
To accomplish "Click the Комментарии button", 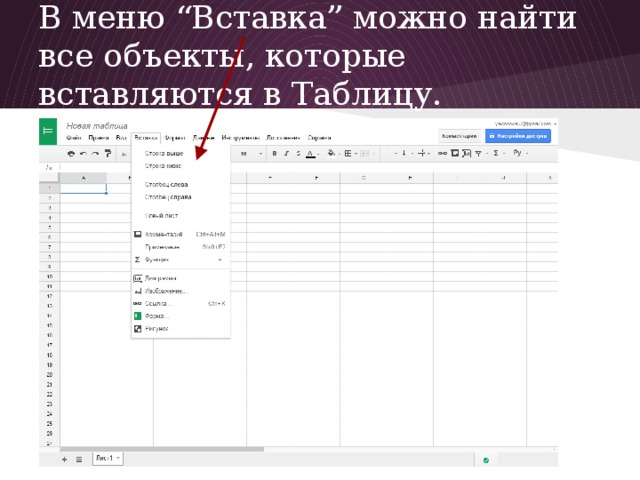I will (459, 136).
